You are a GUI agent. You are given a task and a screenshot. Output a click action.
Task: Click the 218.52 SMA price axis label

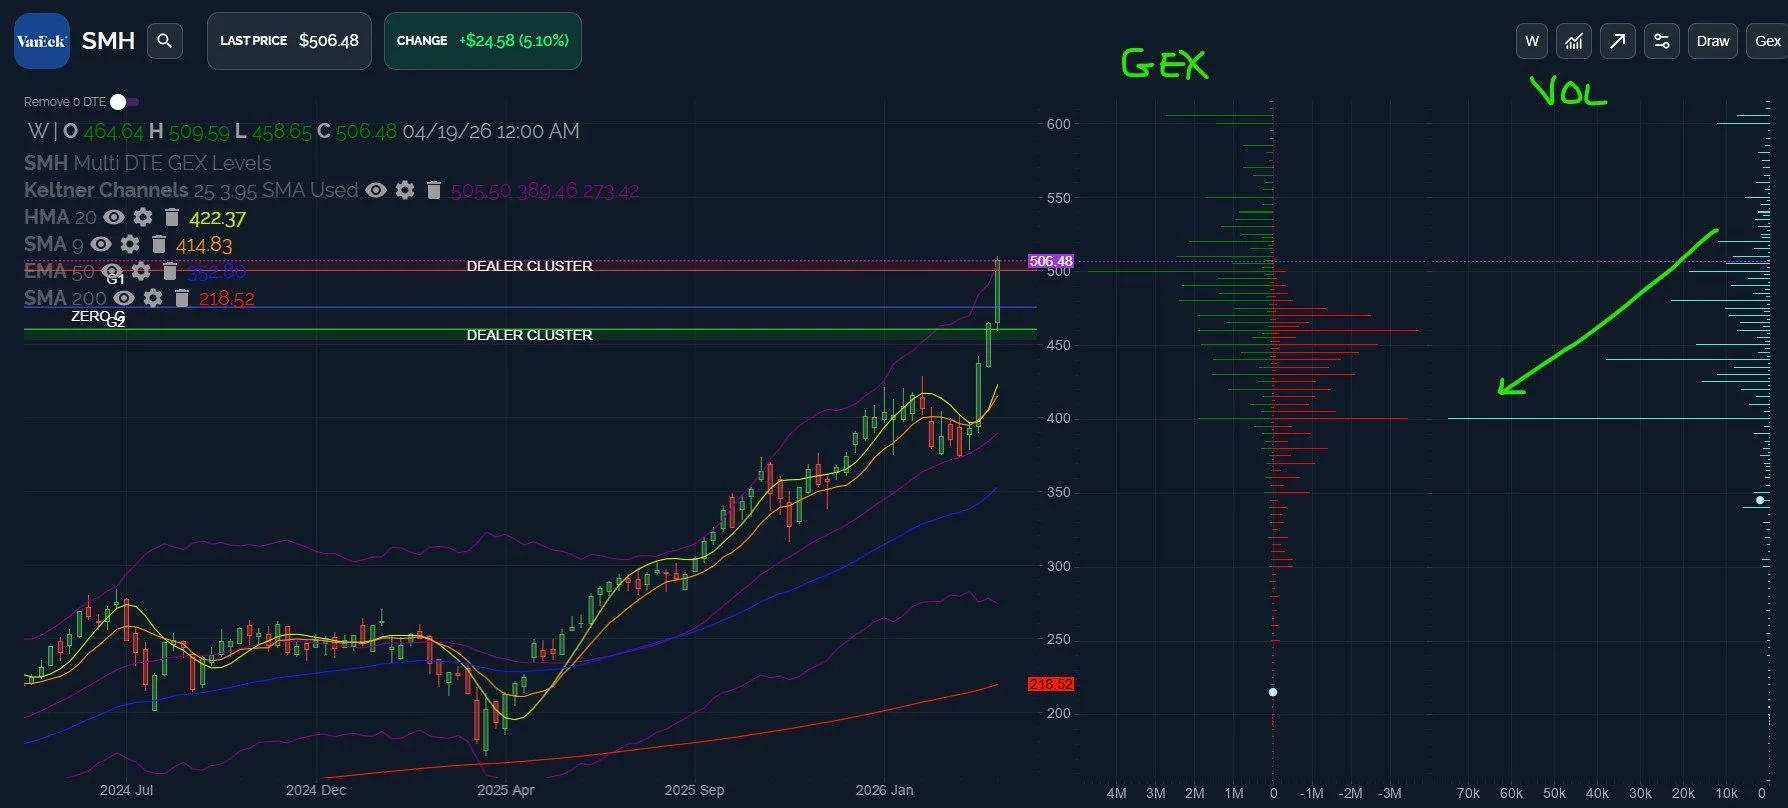[1051, 684]
